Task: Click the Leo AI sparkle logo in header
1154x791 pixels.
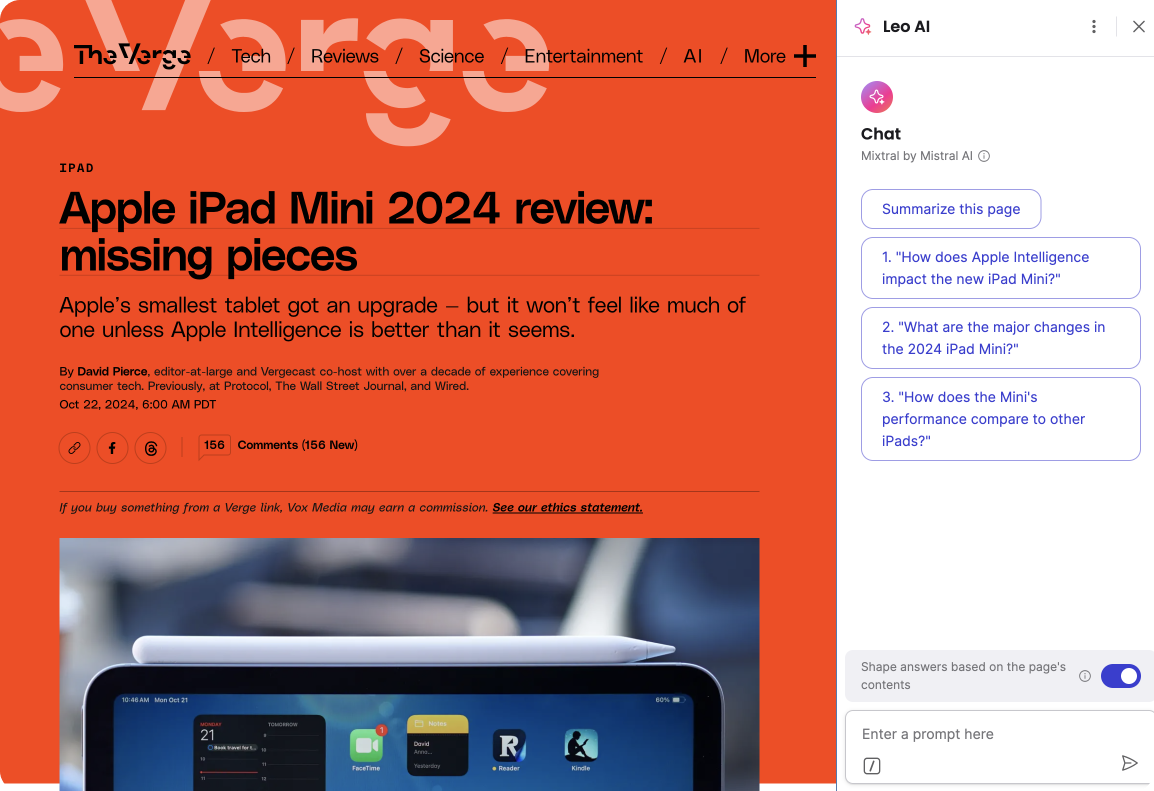Action: point(863,26)
